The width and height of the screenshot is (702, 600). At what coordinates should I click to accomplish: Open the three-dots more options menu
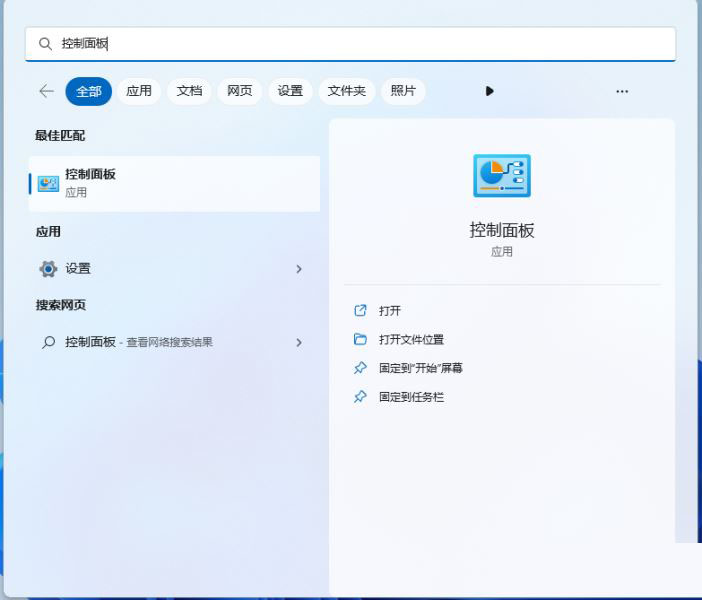click(x=622, y=91)
